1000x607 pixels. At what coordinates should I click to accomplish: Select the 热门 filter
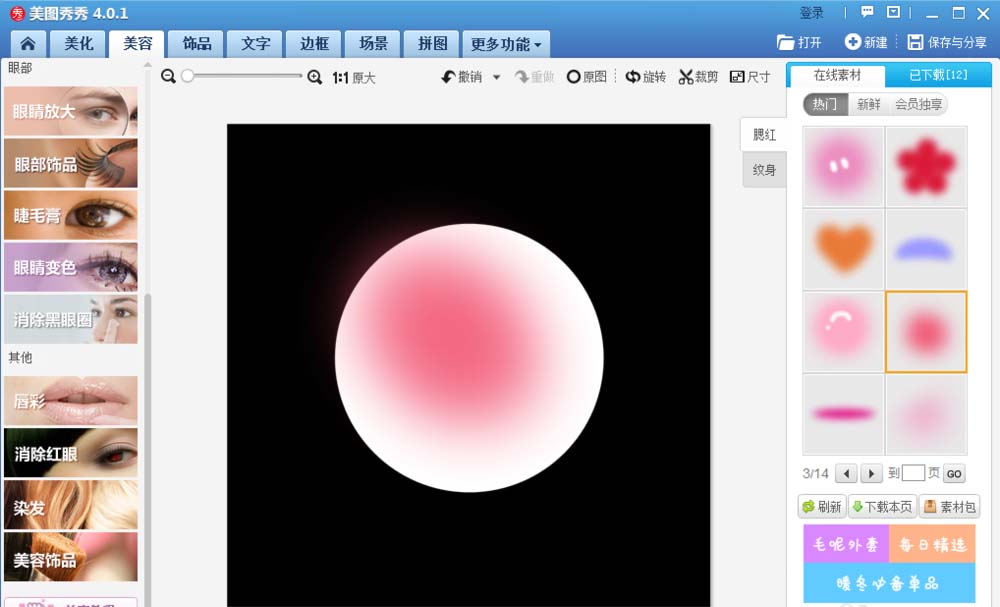point(825,104)
